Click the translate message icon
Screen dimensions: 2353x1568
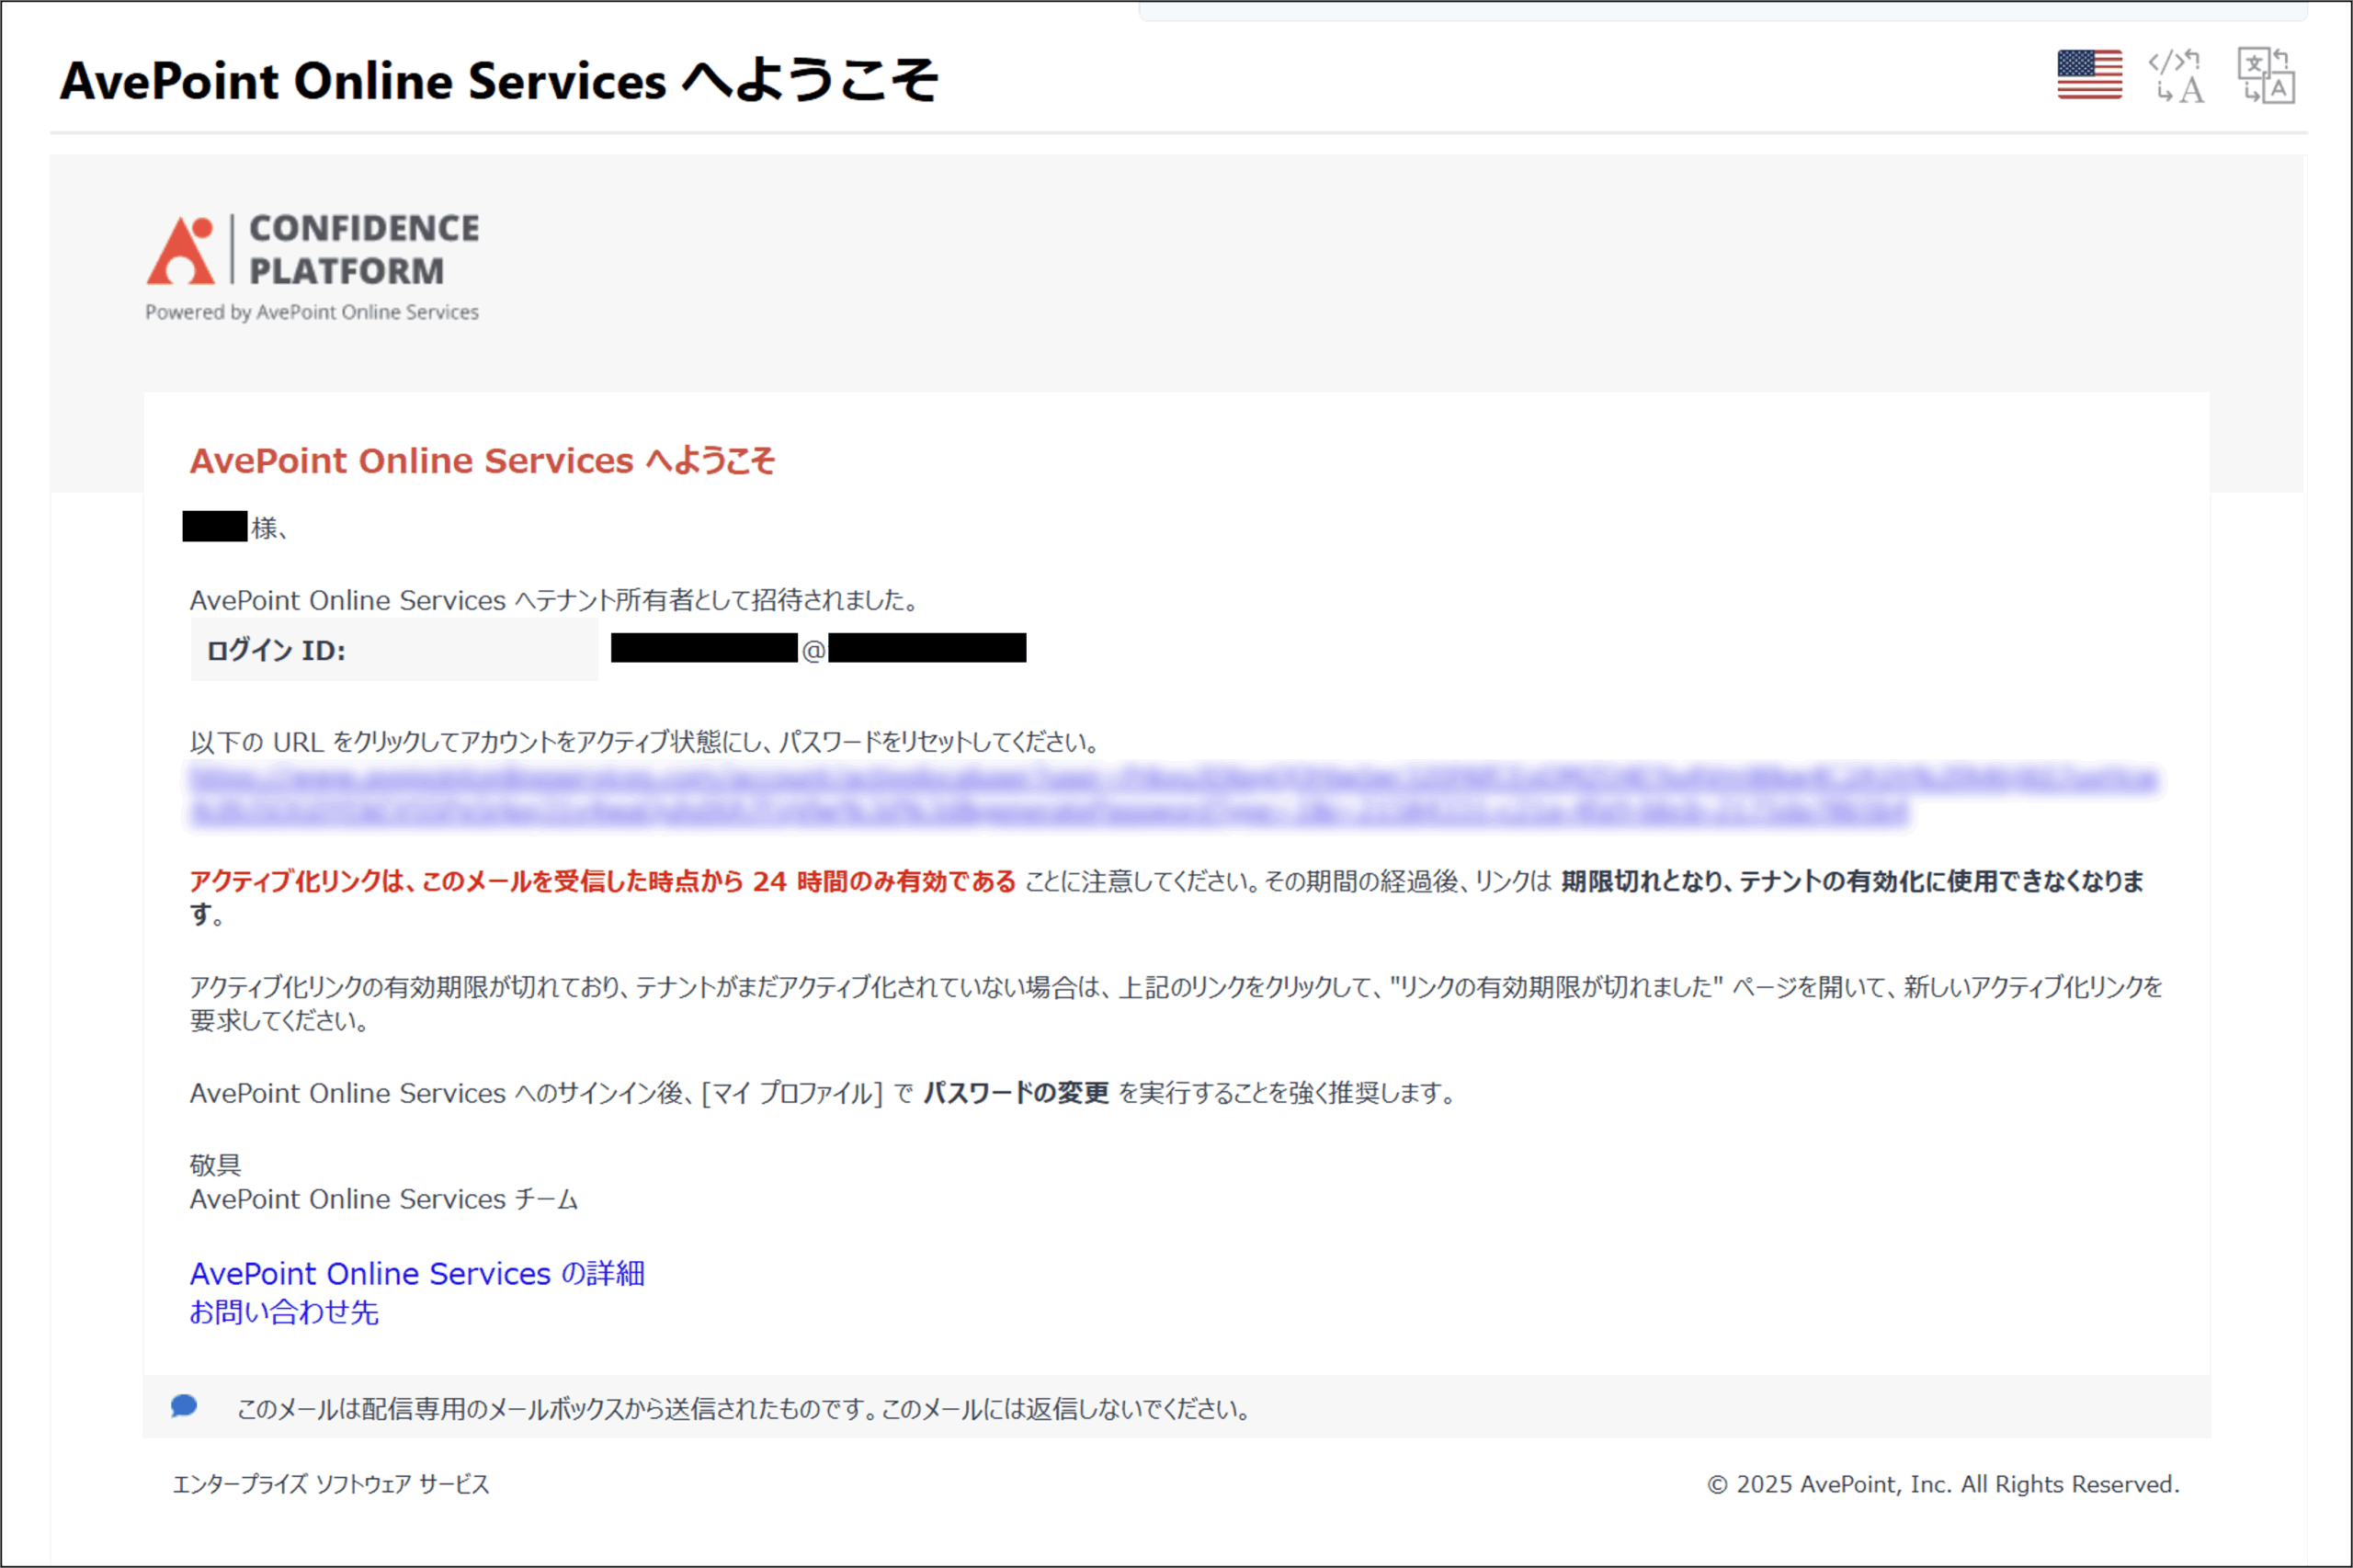pyautogui.click(x=2265, y=75)
